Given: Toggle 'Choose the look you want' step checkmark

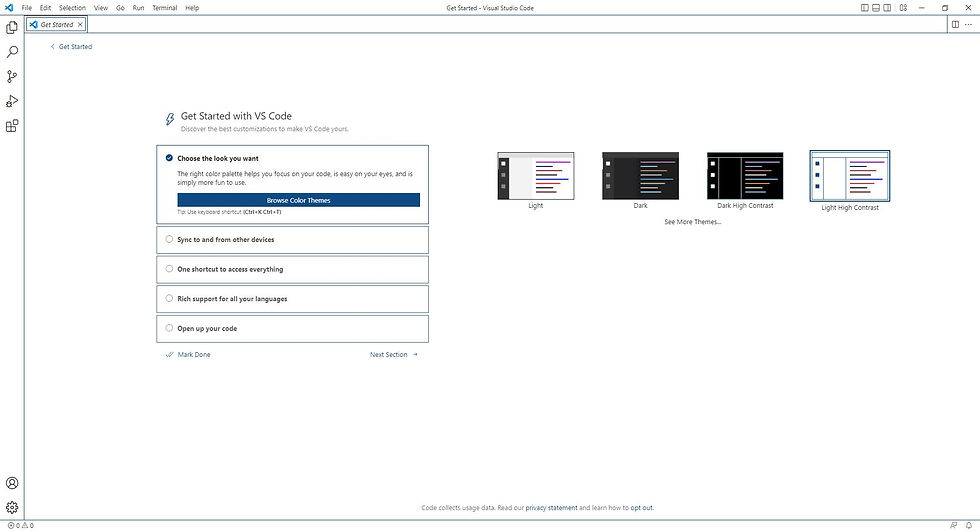Looking at the screenshot, I should click(x=169, y=158).
